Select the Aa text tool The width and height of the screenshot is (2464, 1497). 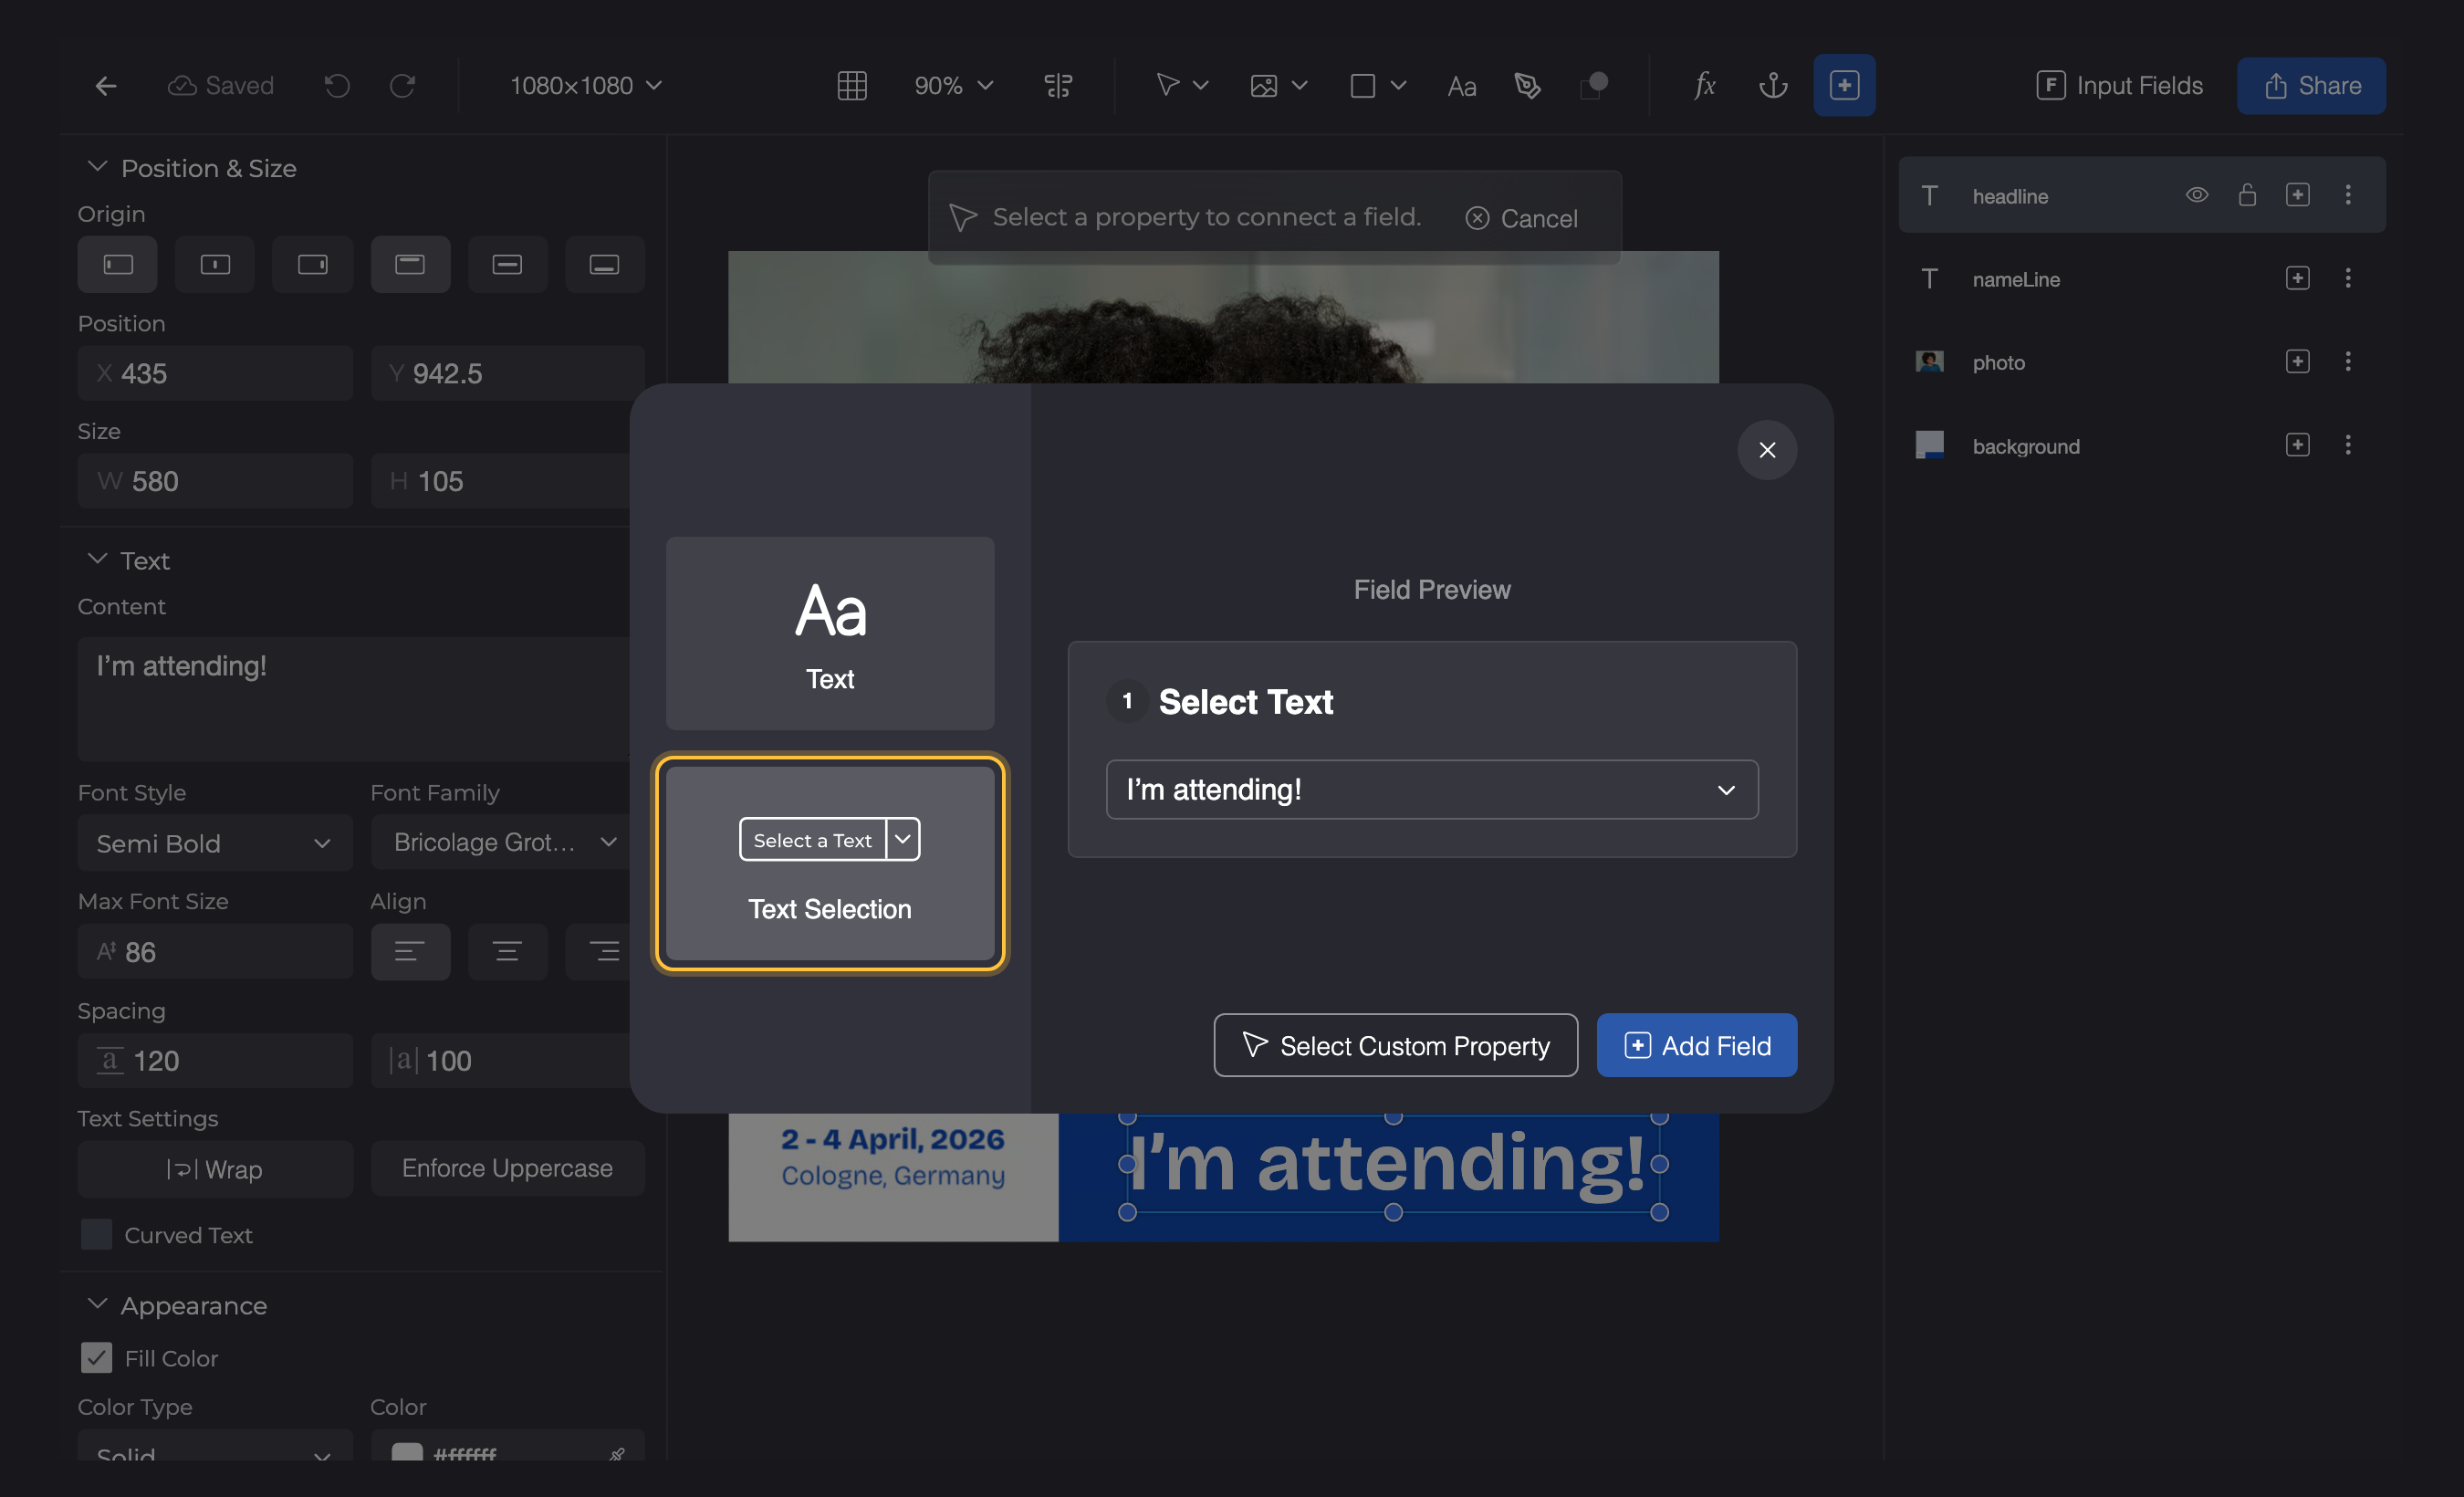click(x=1461, y=87)
